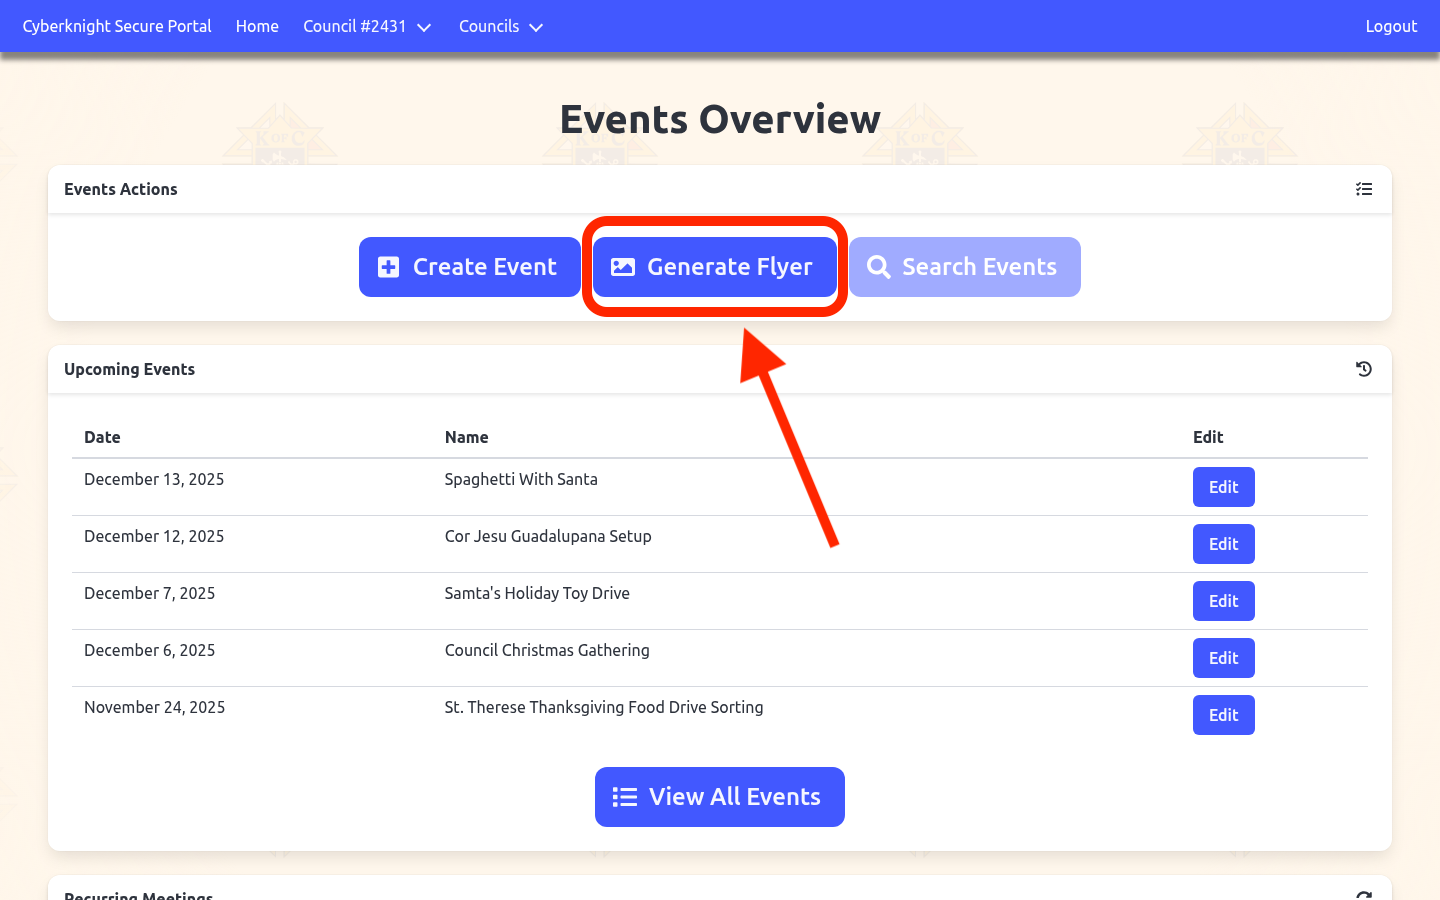Click the magnifier icon on Search Events
The width and height of the screenshot is (1440, 900).
click(x=878, y=267)
